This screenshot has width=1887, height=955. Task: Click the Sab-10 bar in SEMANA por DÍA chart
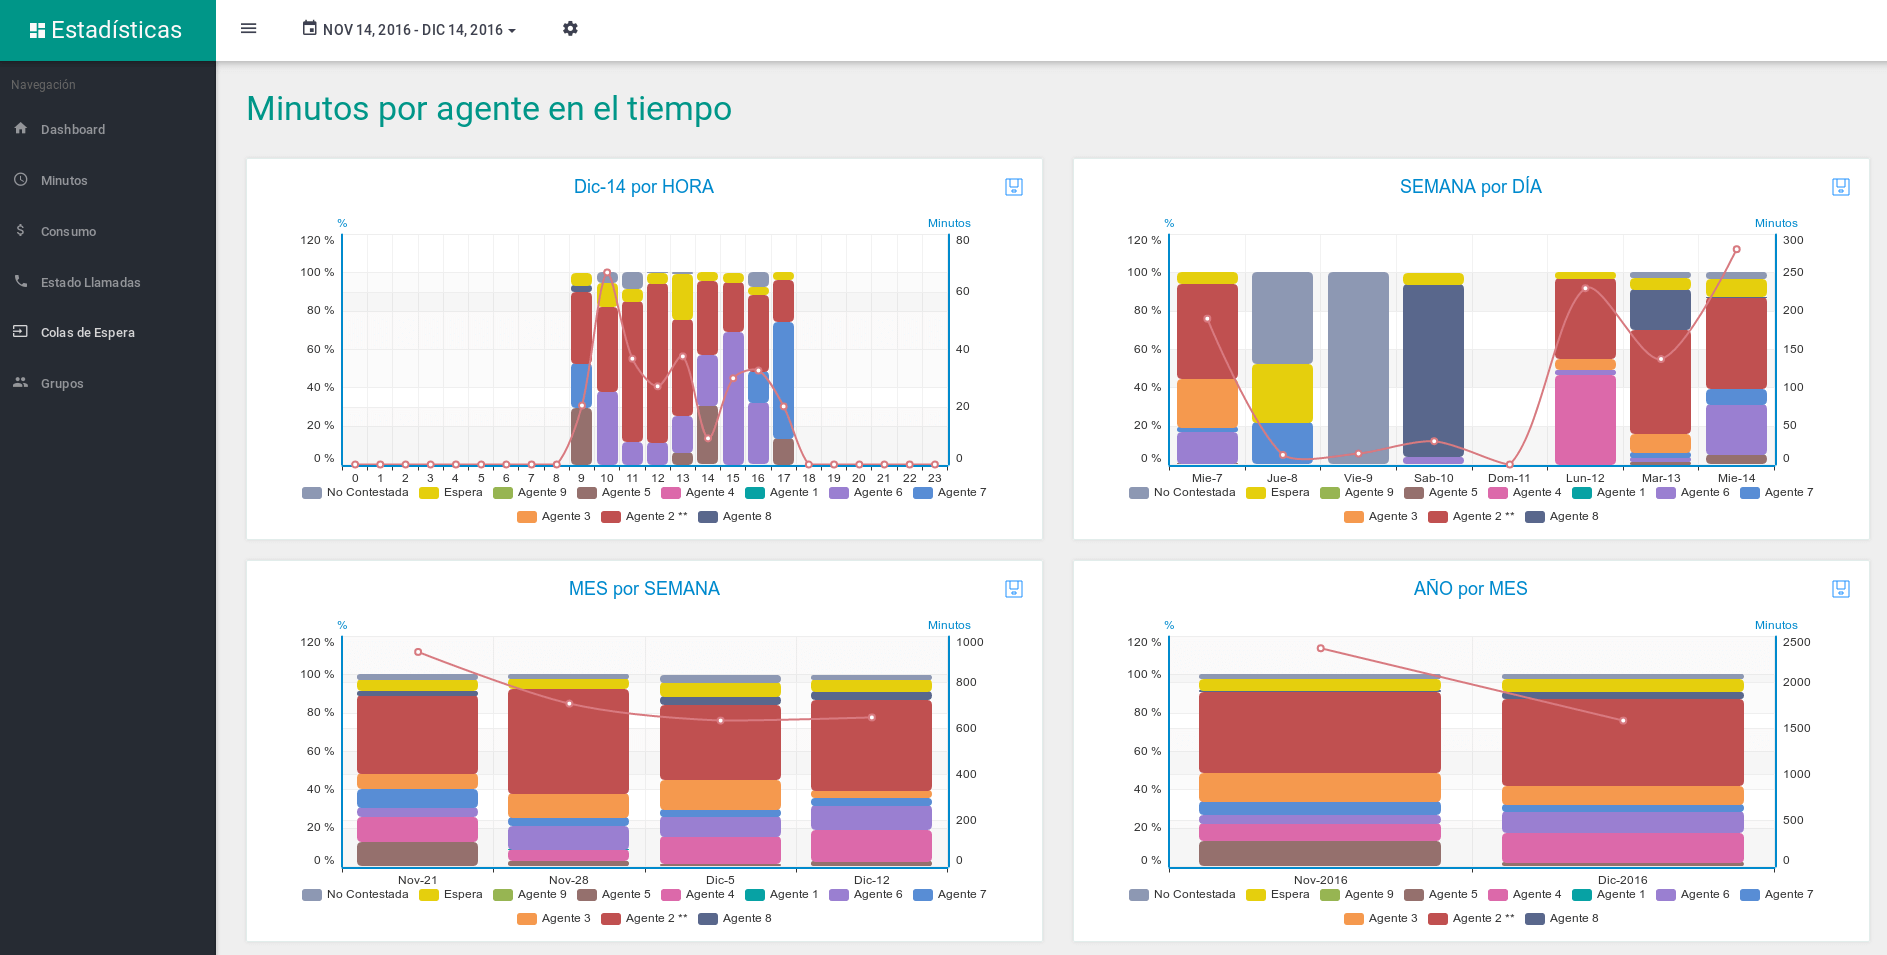point(1433,368)
